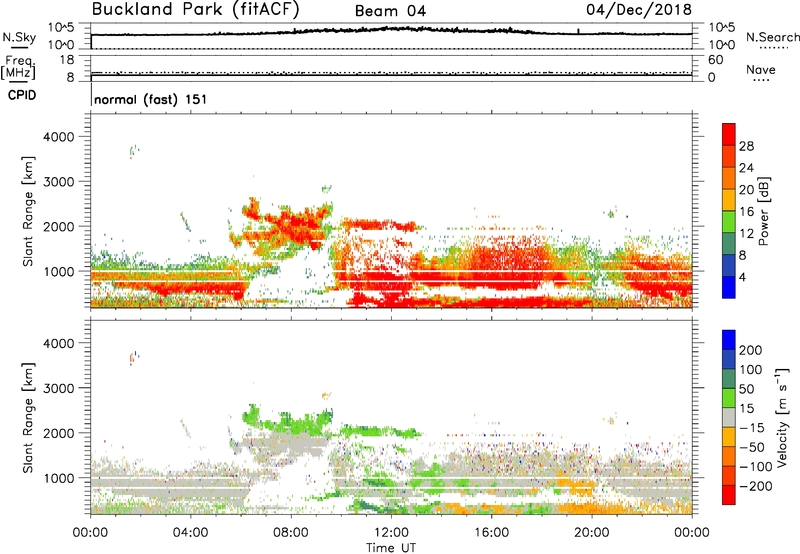
Task: Click the "−200" label on Velocity colorbar
Action: click(x=755, y=487)
